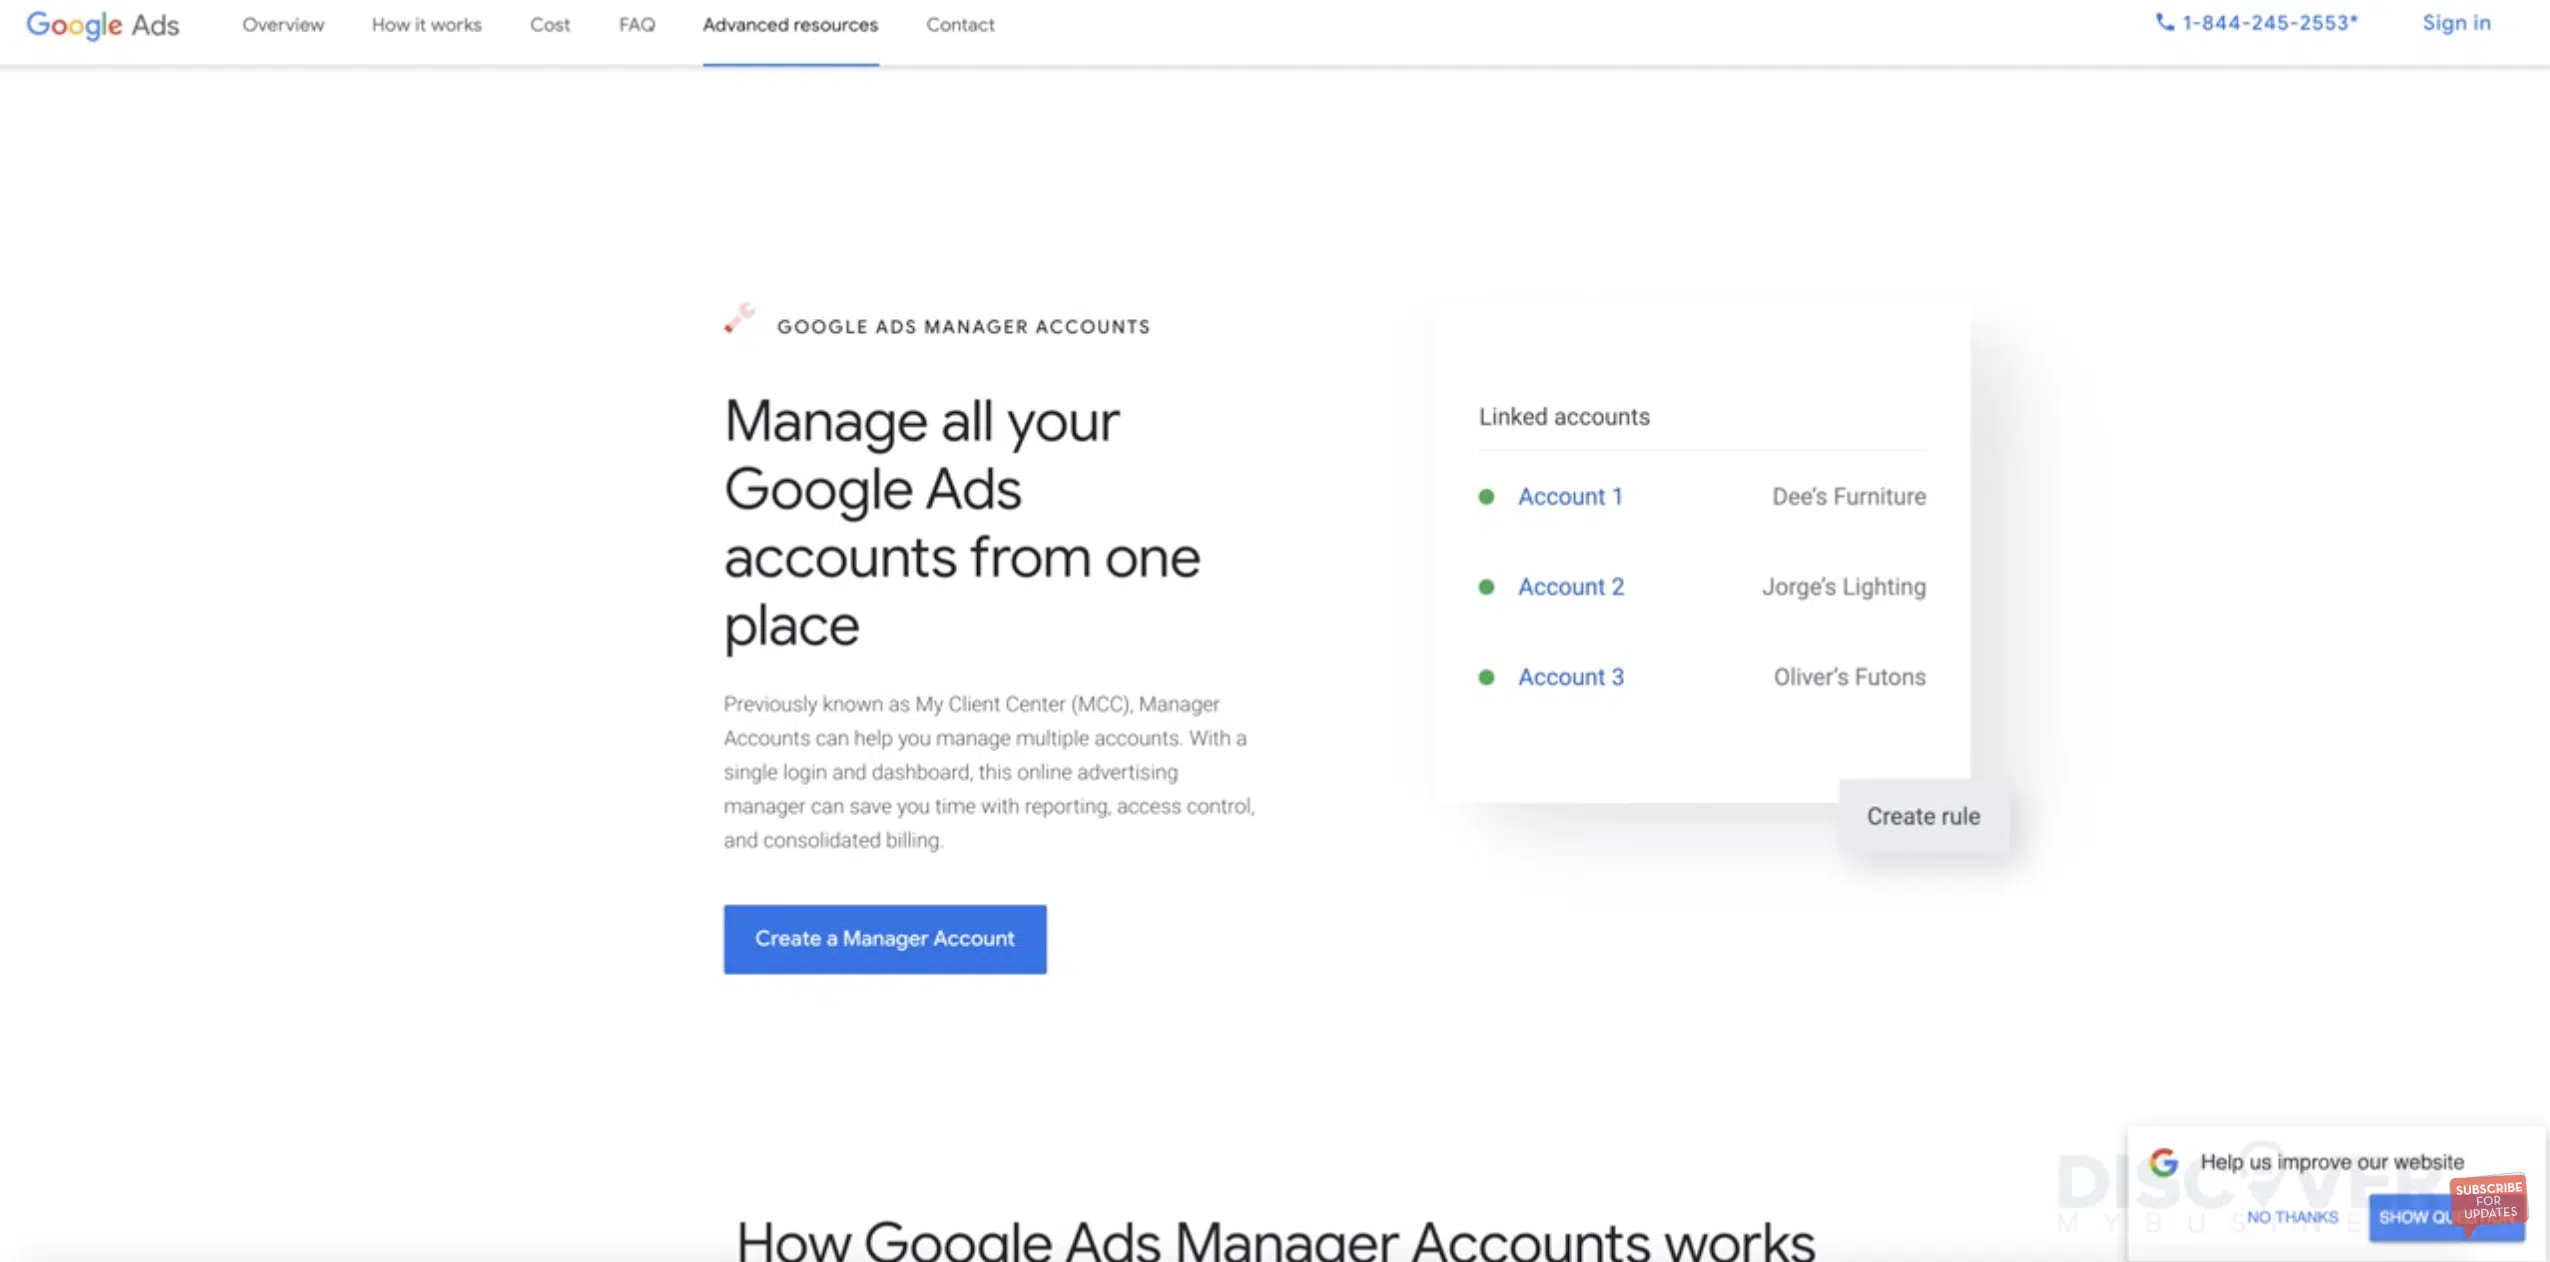Click NO THANKS in the survey popup

click(x=2292, y=1217)
